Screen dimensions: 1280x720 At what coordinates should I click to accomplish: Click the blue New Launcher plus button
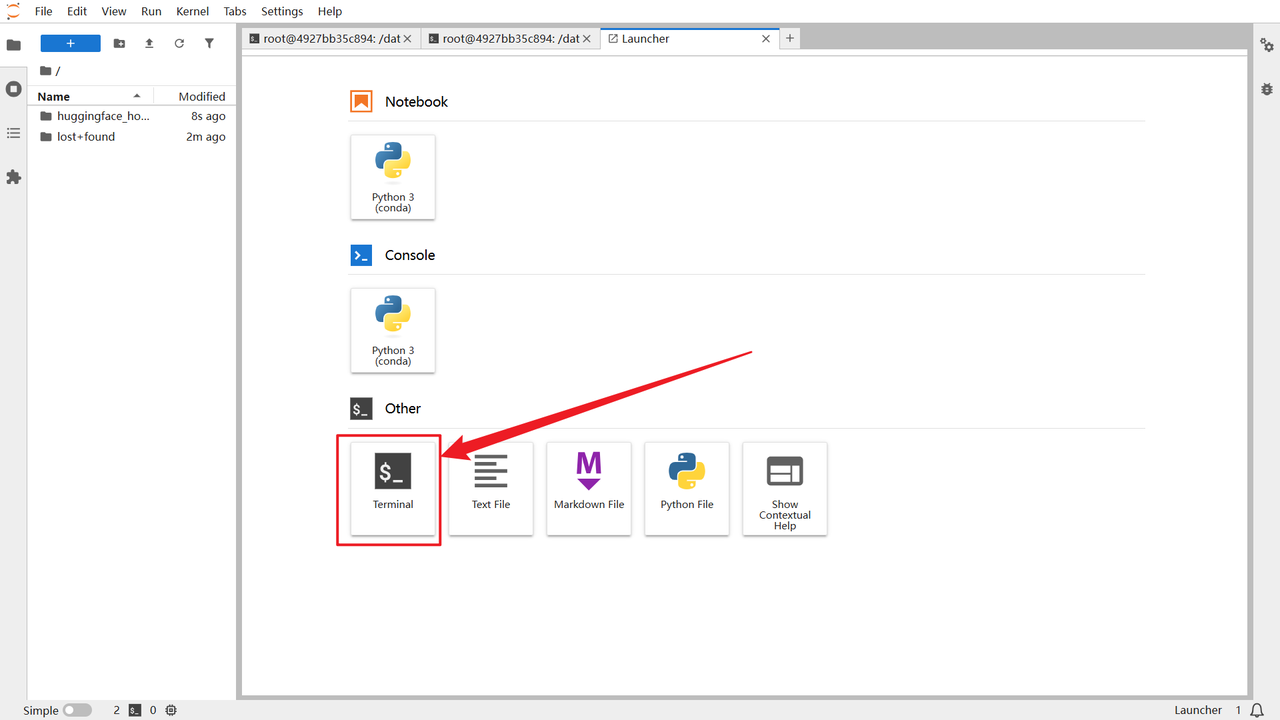(x=70, y=43)
